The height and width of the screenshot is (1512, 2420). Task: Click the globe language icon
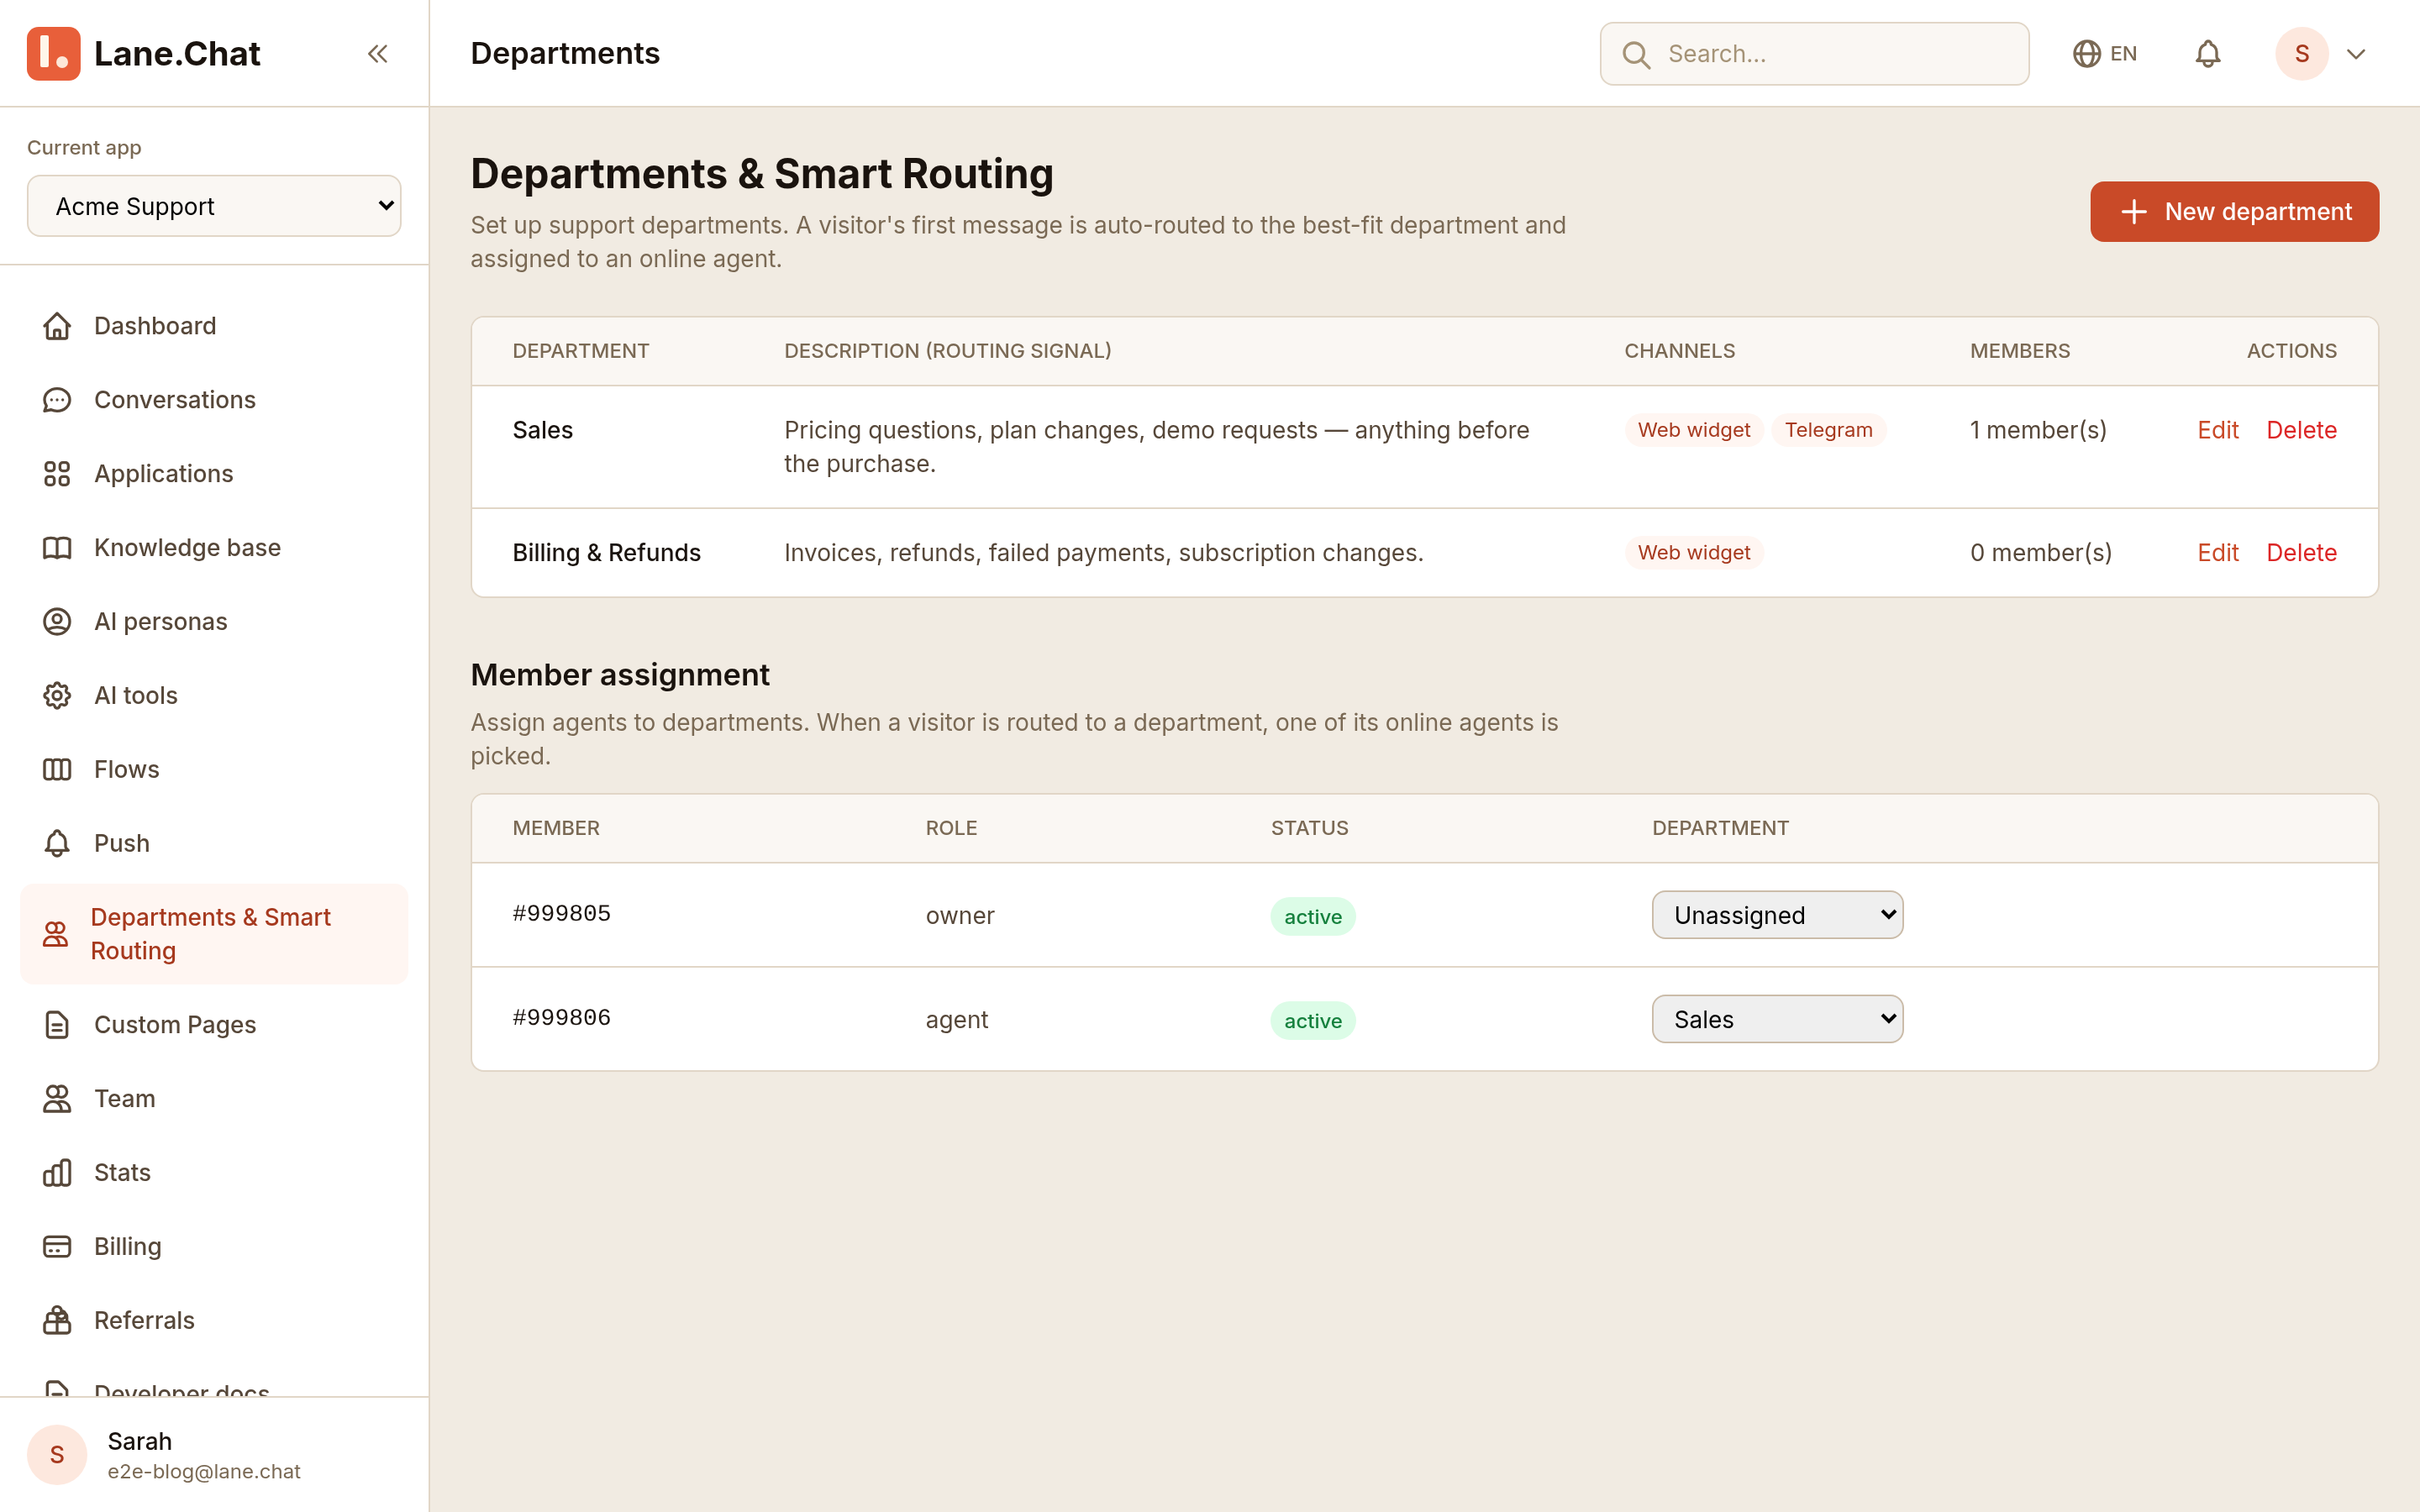(2086, 54)
